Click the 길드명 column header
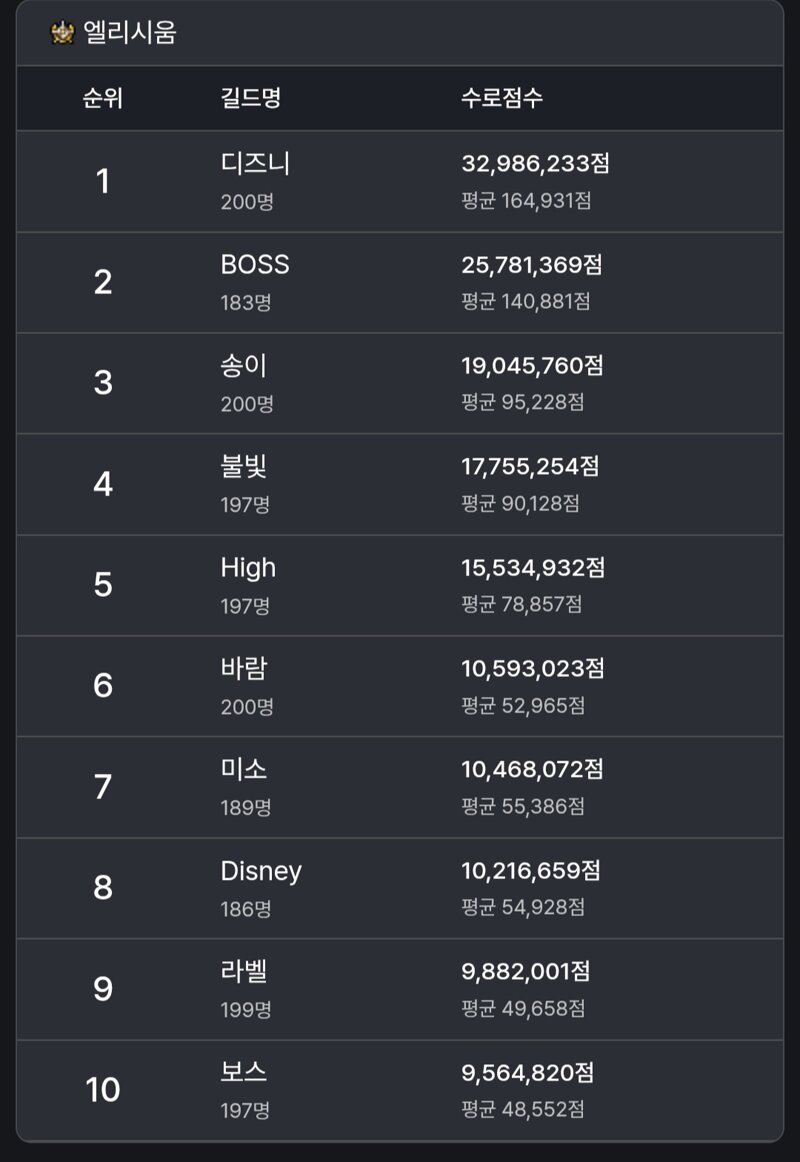800x1162 pixels. pos(250,98)
